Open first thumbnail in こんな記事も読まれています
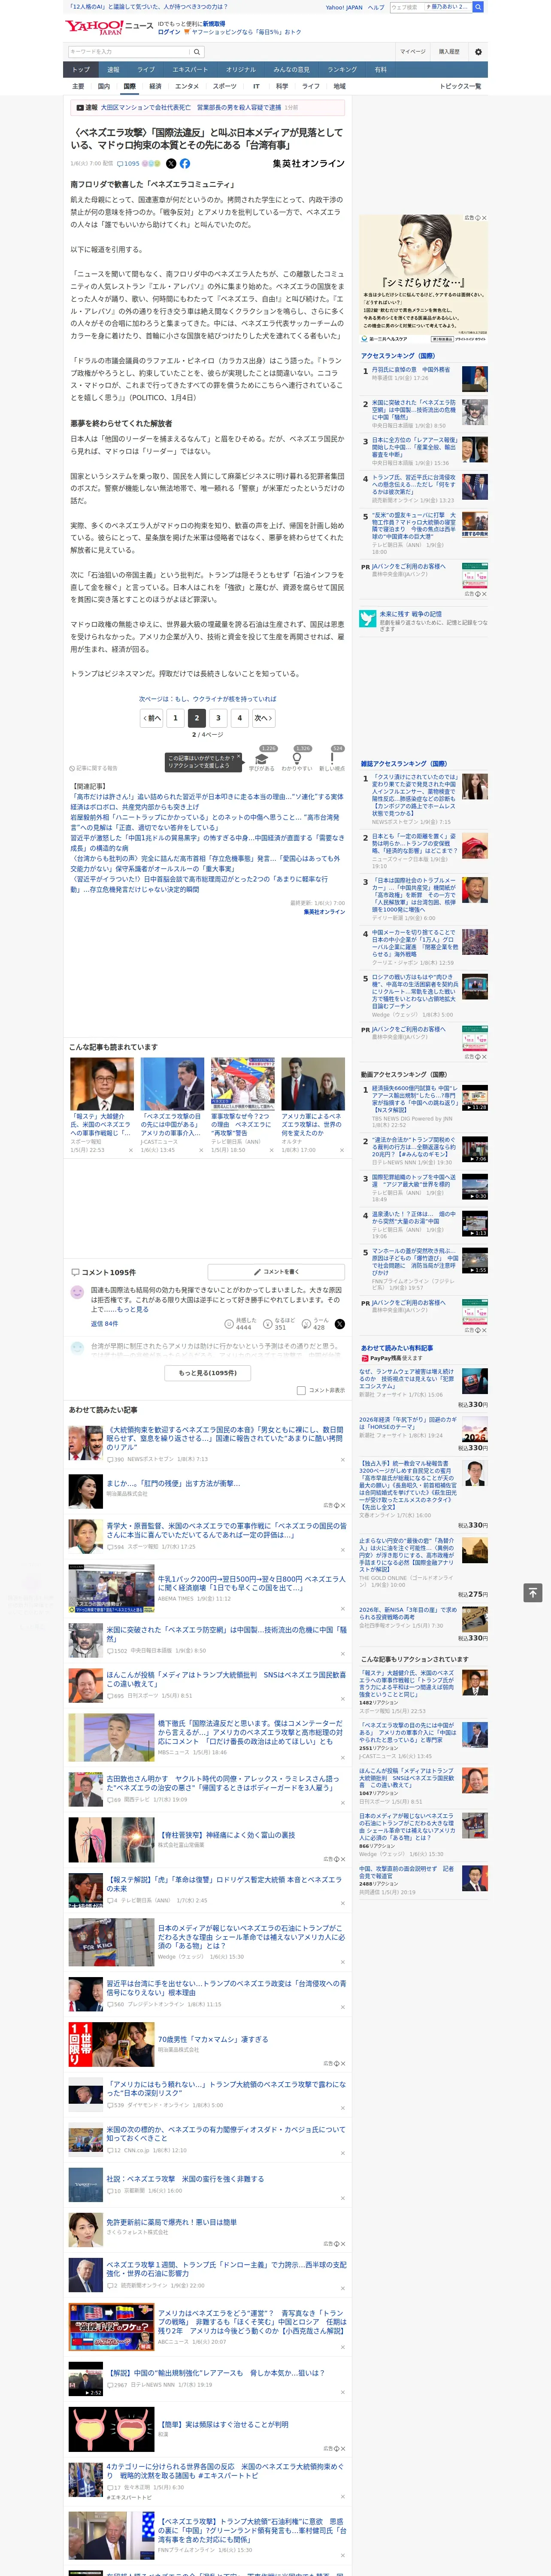This screenshot has width=551, height=2576. tap(102, 1084)
